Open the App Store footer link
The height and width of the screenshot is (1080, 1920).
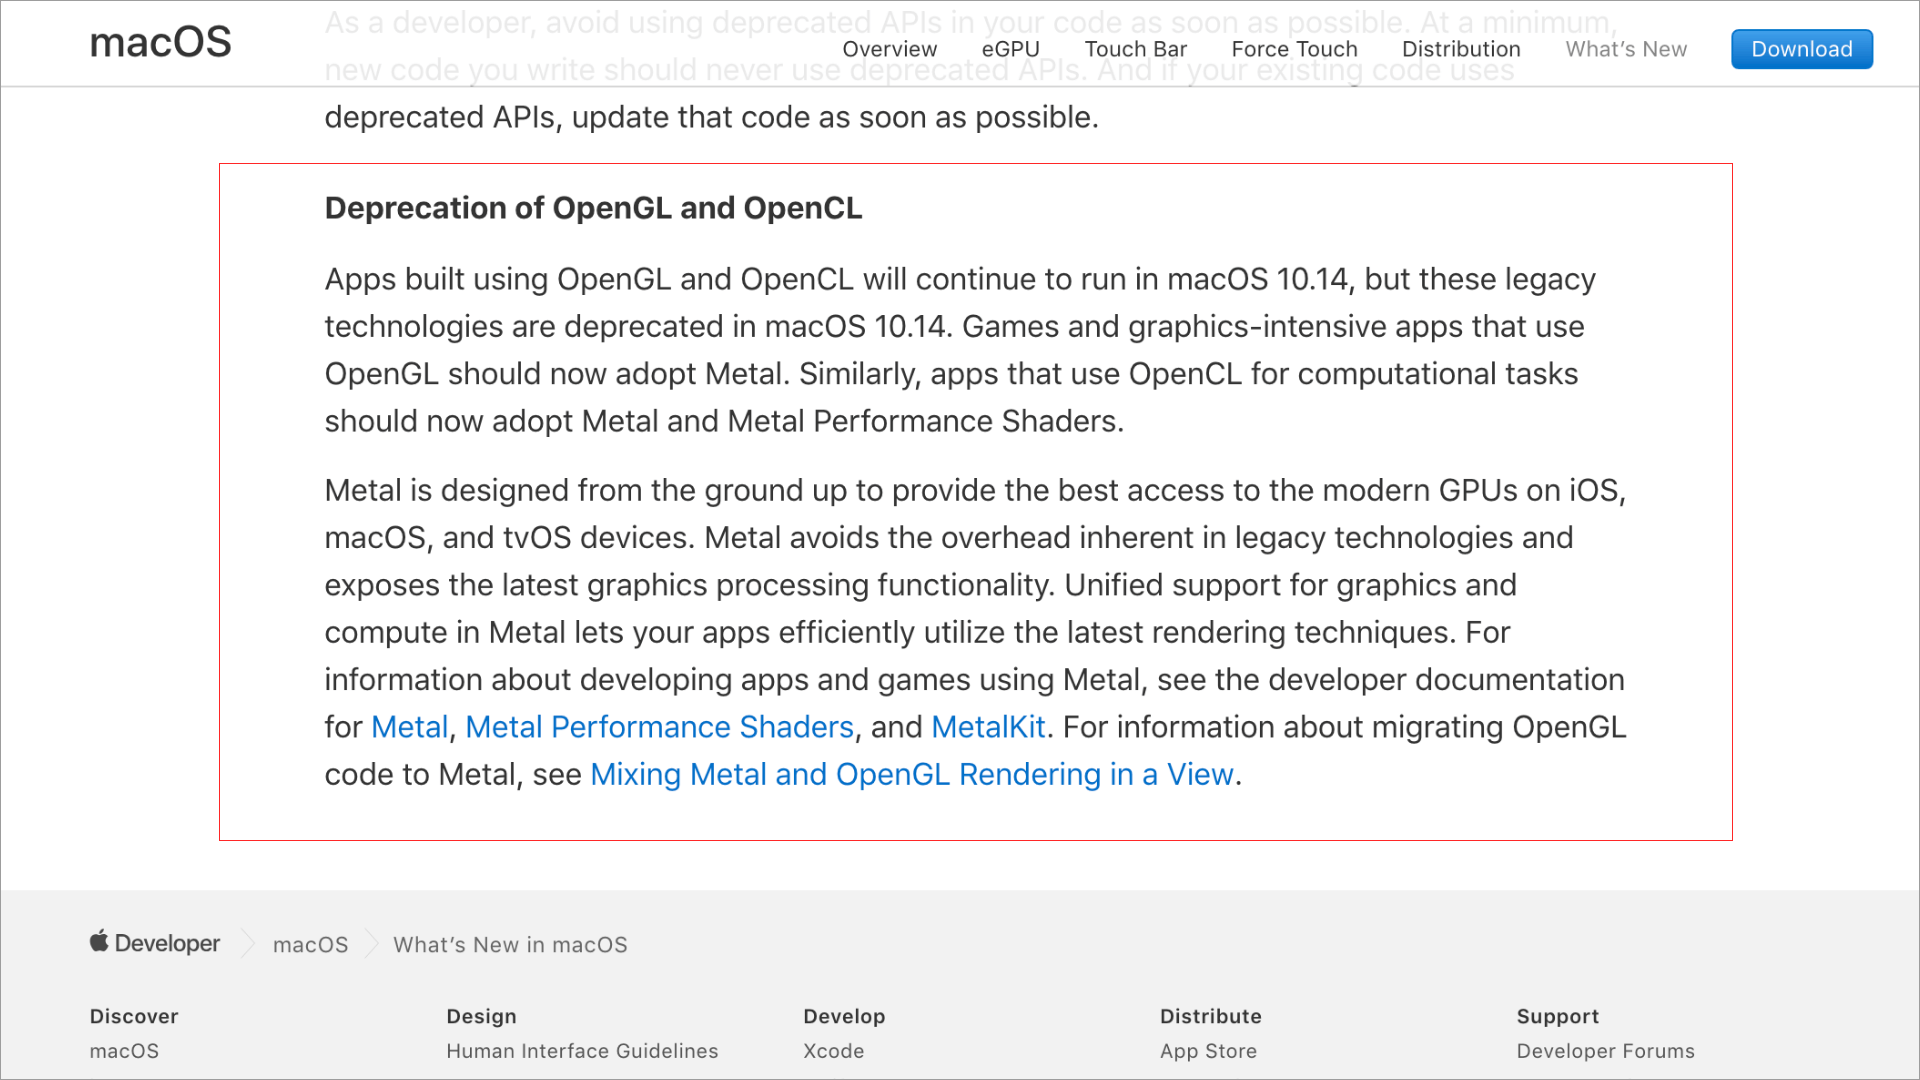coord(1208,1051)
